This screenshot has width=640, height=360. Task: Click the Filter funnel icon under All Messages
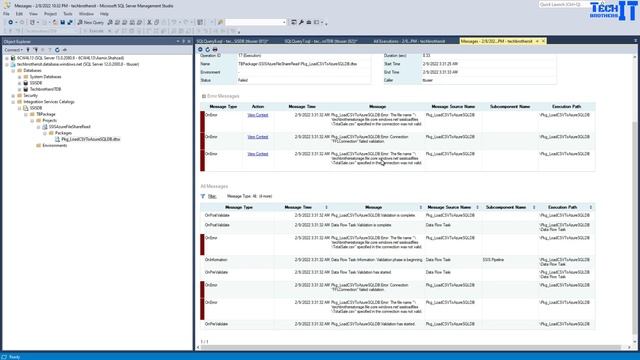pos(203,196)
